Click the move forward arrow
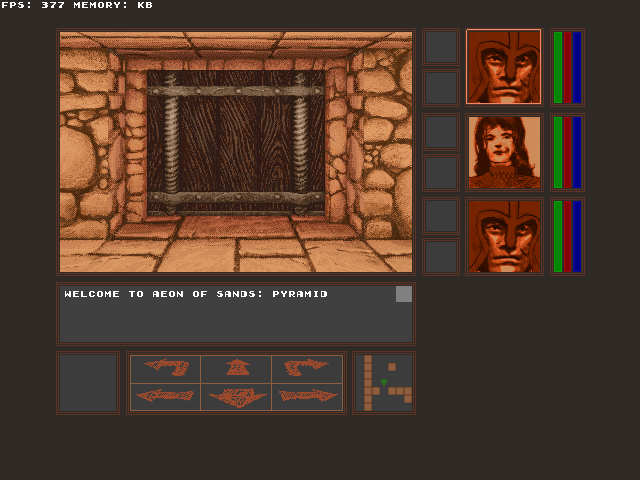Screen dimensions: 640x480 click(236, 368)
